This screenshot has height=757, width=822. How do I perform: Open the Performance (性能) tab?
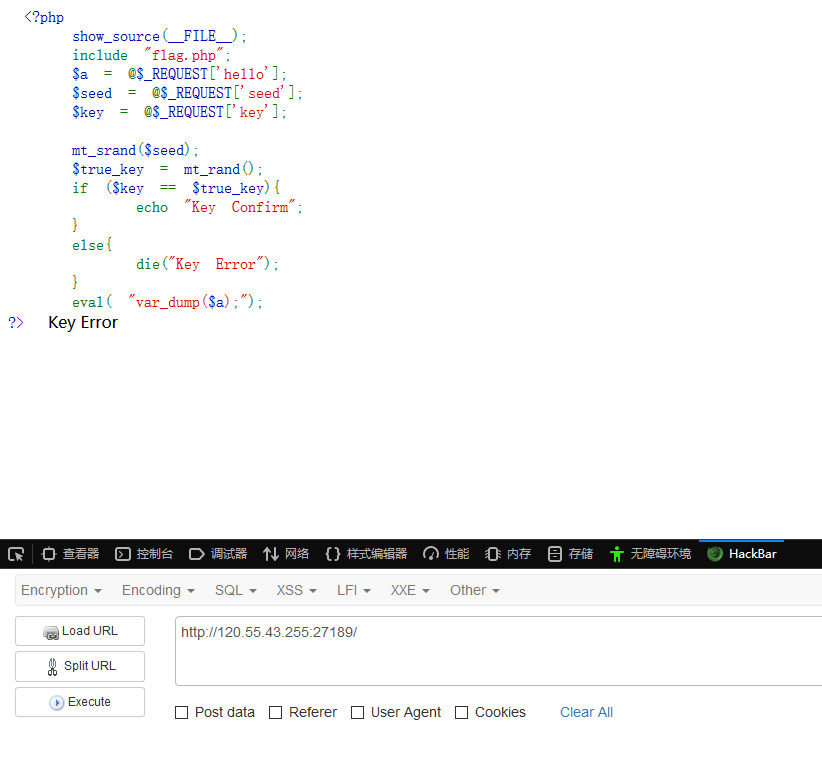[446, 554]
